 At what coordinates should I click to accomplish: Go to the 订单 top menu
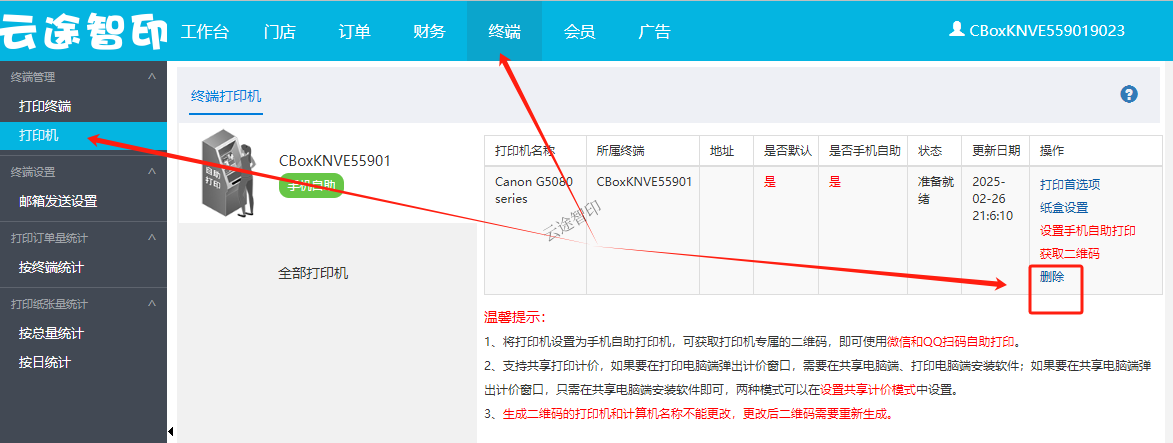point(354,32)
